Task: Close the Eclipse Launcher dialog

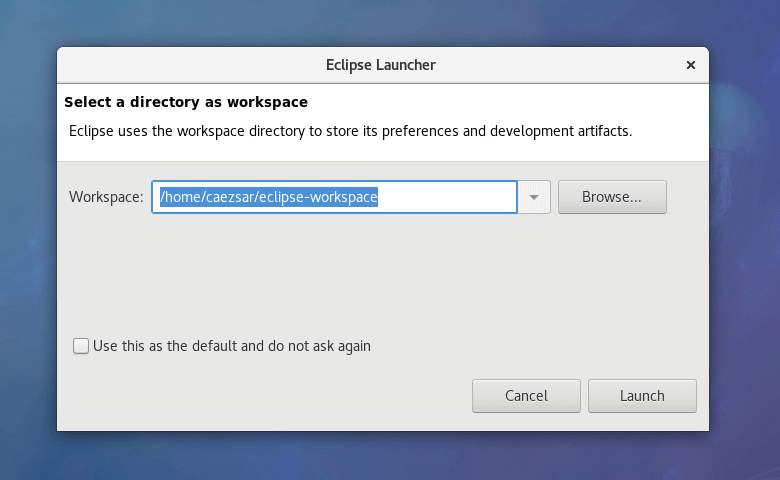Action: tap(690, 65)
